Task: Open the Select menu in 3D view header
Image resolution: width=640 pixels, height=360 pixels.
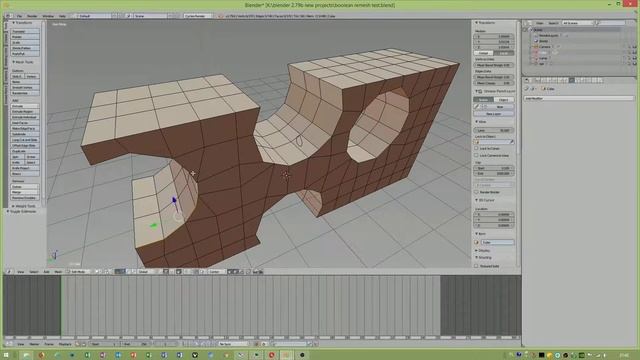Action: [33, 271]
